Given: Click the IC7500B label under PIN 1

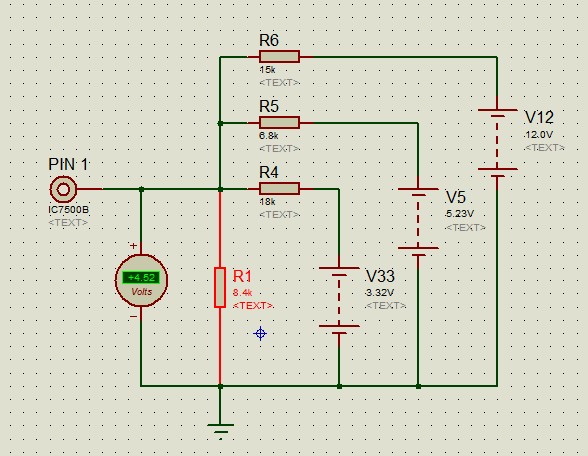Looking at the screenshot, I should [69, 210].
